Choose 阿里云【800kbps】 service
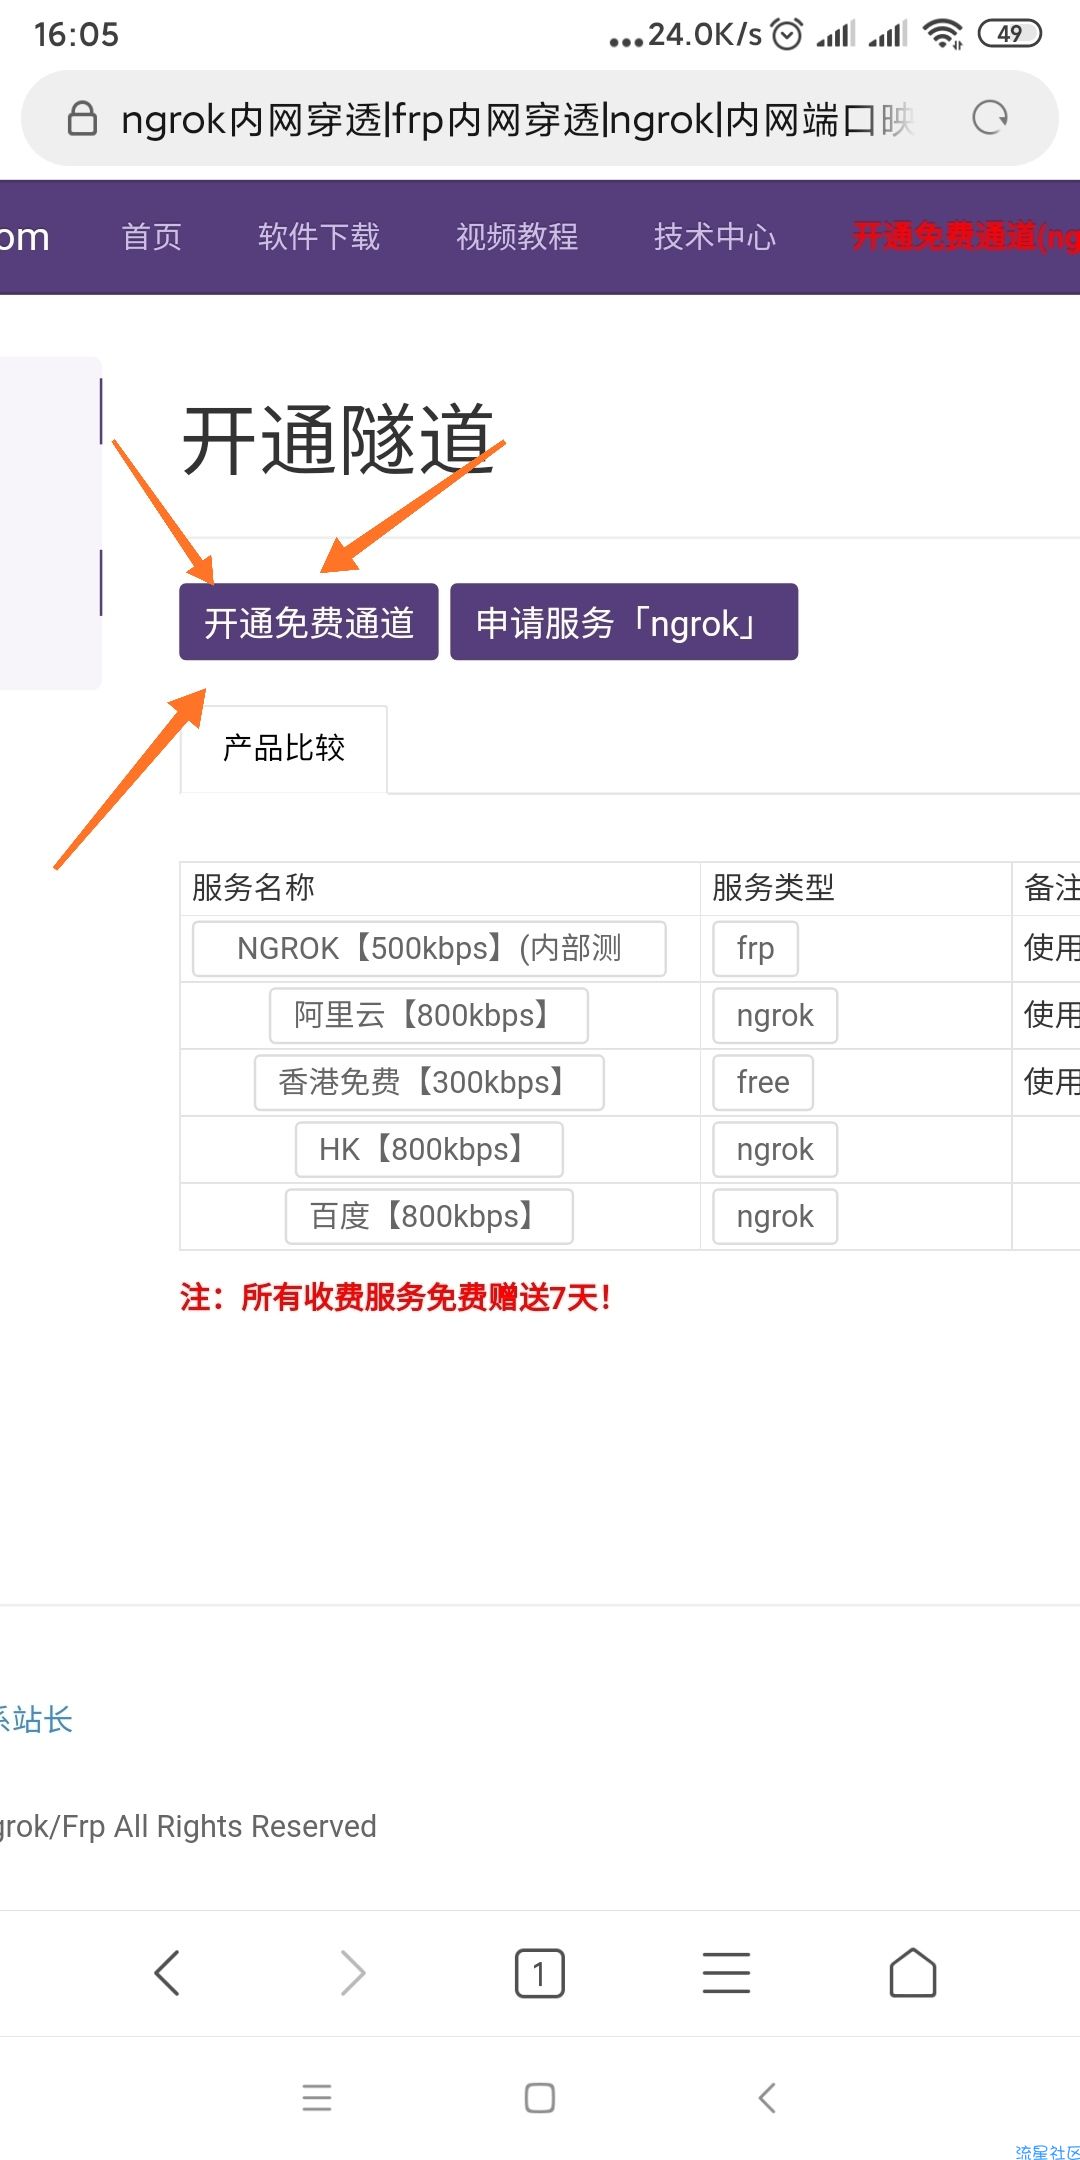This screenshot has width=1080, height=2160. [x=429, y=1015]
